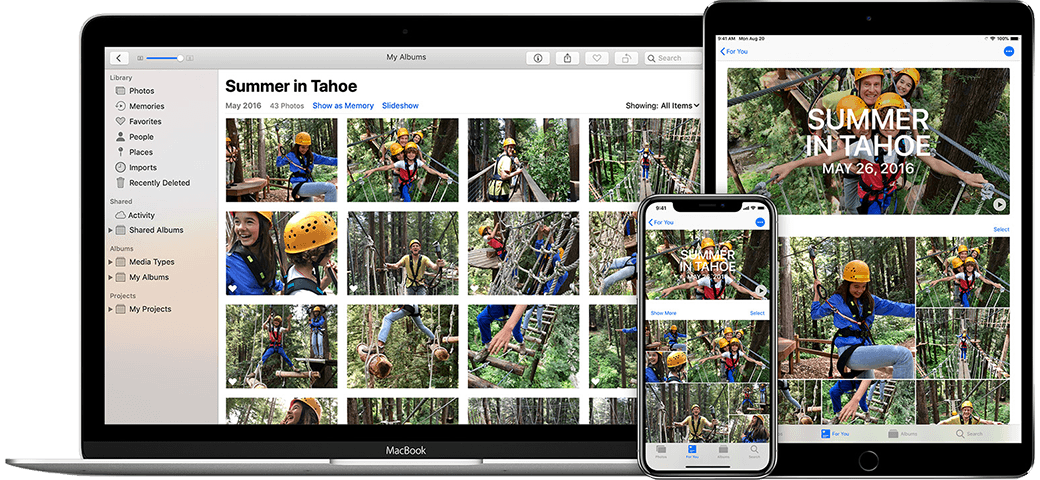Expand the My Projects disclosure triangle
This screenshot has height=480, width=1040.
111,309
